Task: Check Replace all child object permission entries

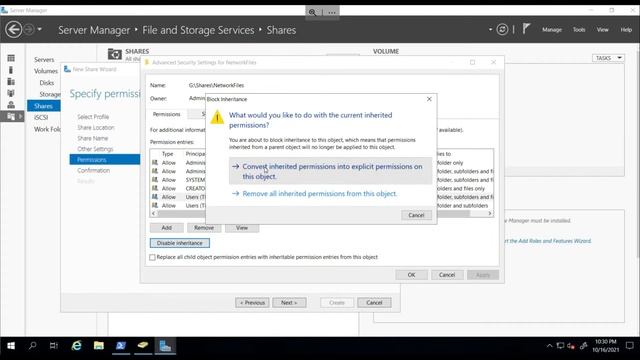Action: point(152,257)
